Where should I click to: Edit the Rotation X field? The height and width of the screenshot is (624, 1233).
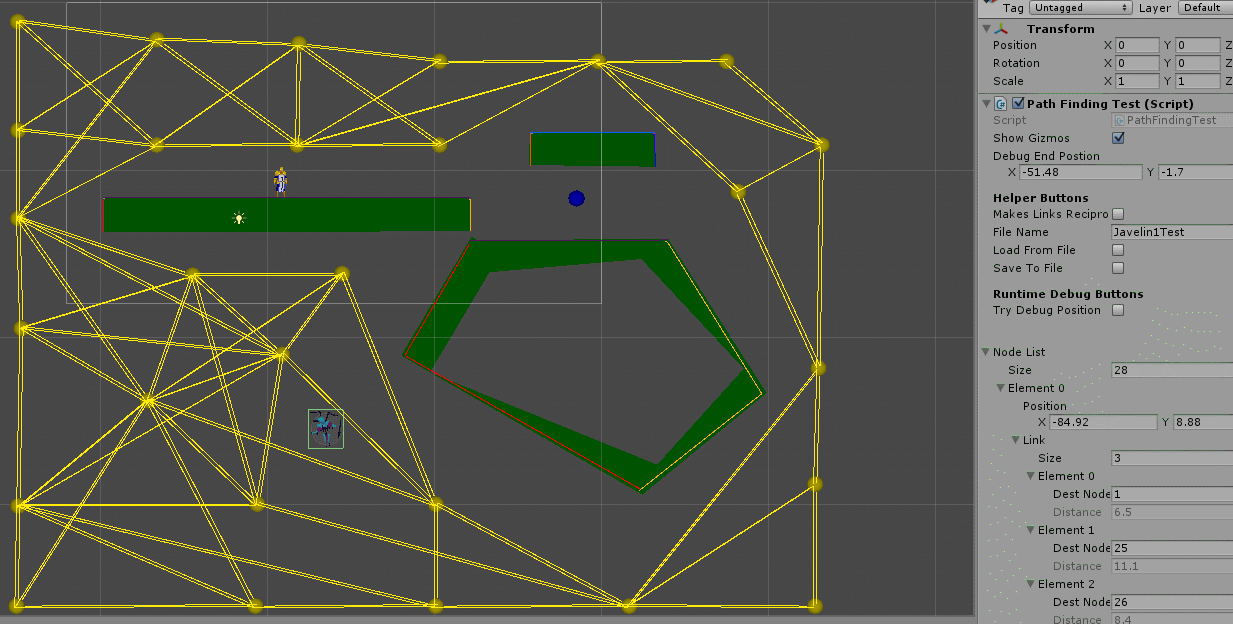pyautogui.click(x=1138, y=63)
